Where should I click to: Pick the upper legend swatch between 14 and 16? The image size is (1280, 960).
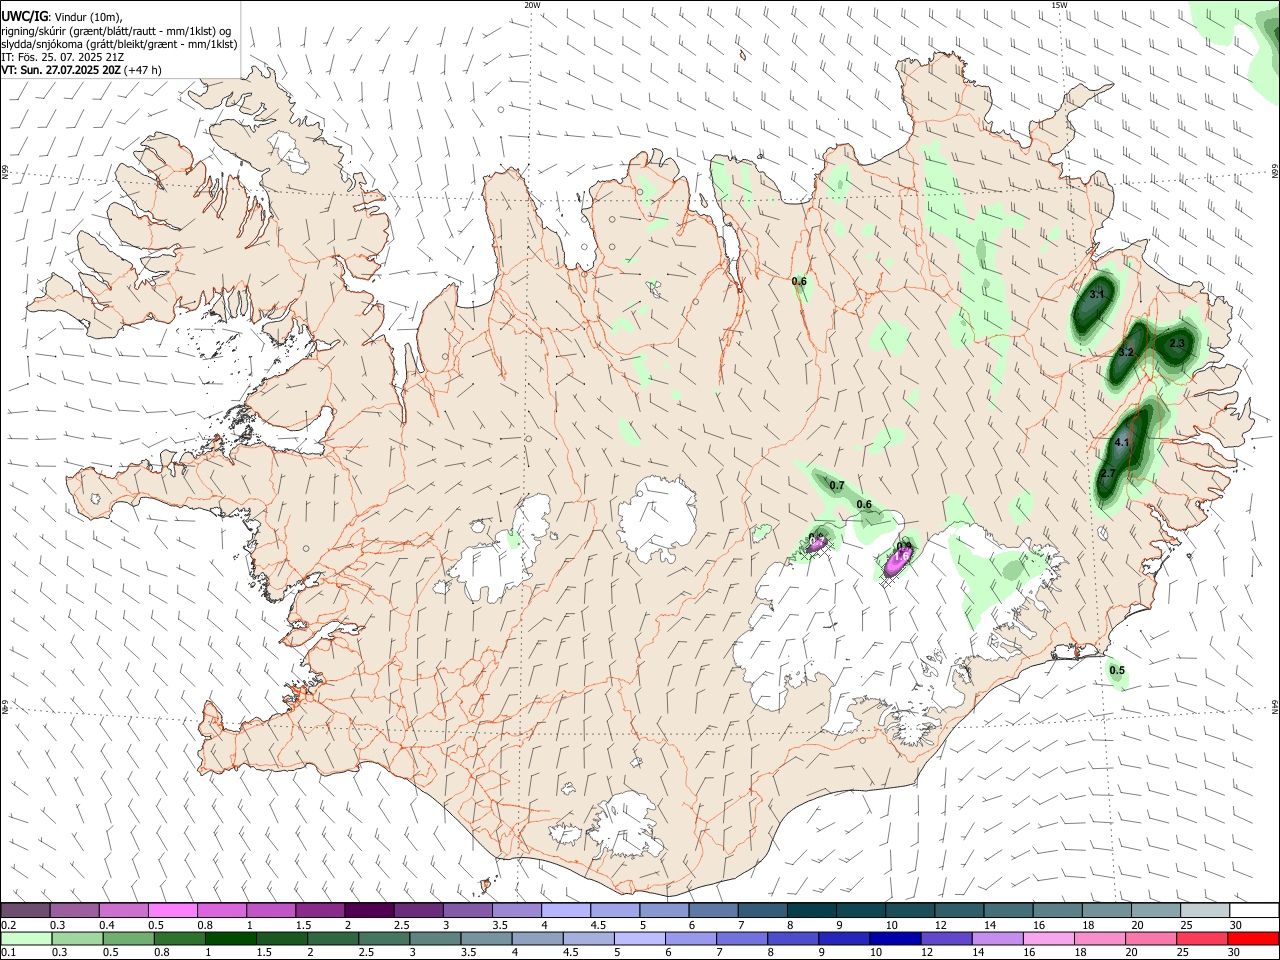(1009, 910)
